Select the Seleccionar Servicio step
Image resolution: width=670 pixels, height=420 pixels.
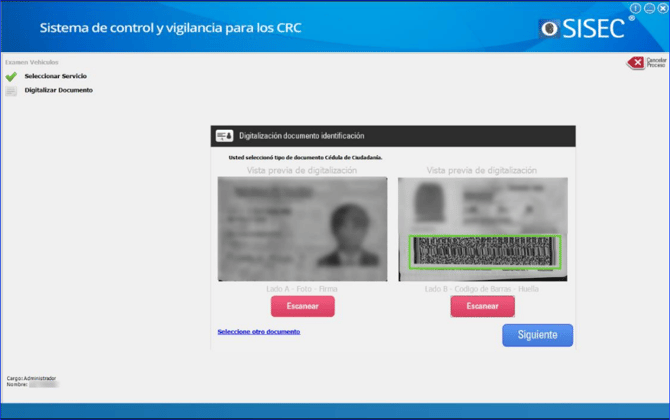click(x=56, y=76)
